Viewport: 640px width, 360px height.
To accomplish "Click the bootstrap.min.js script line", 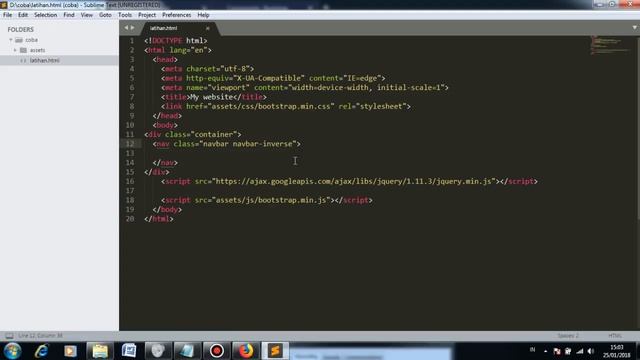I will pos(267,200).
